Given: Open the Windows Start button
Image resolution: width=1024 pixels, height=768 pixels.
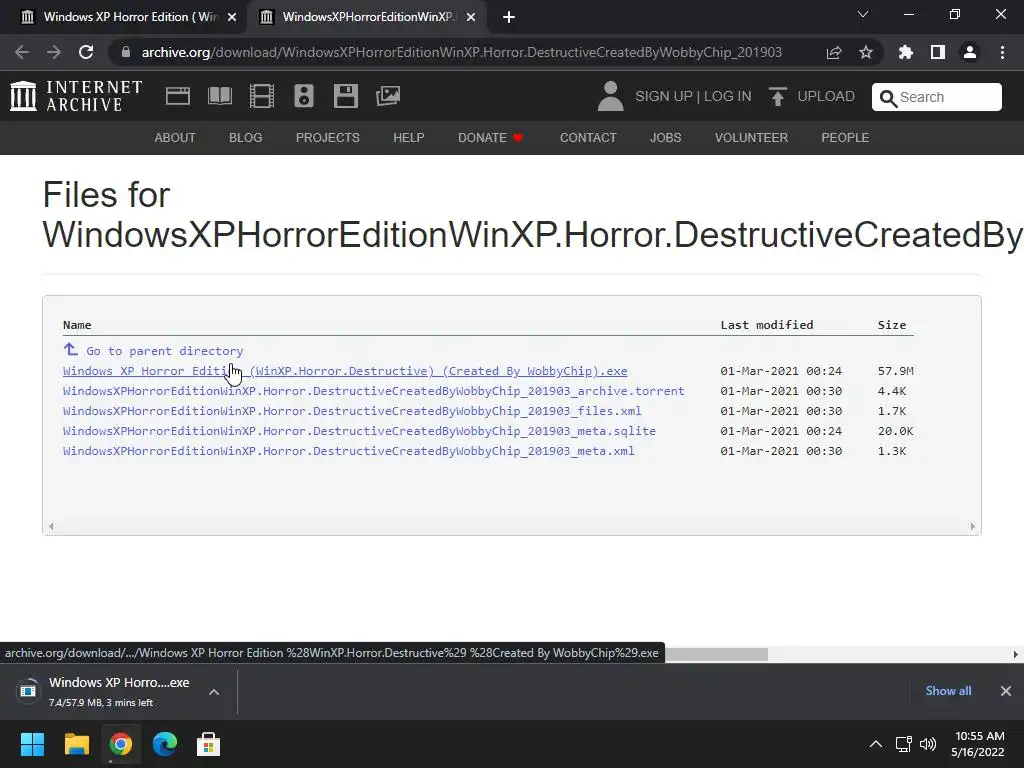Looking at the screenshot, I should (x=32, y=744).
